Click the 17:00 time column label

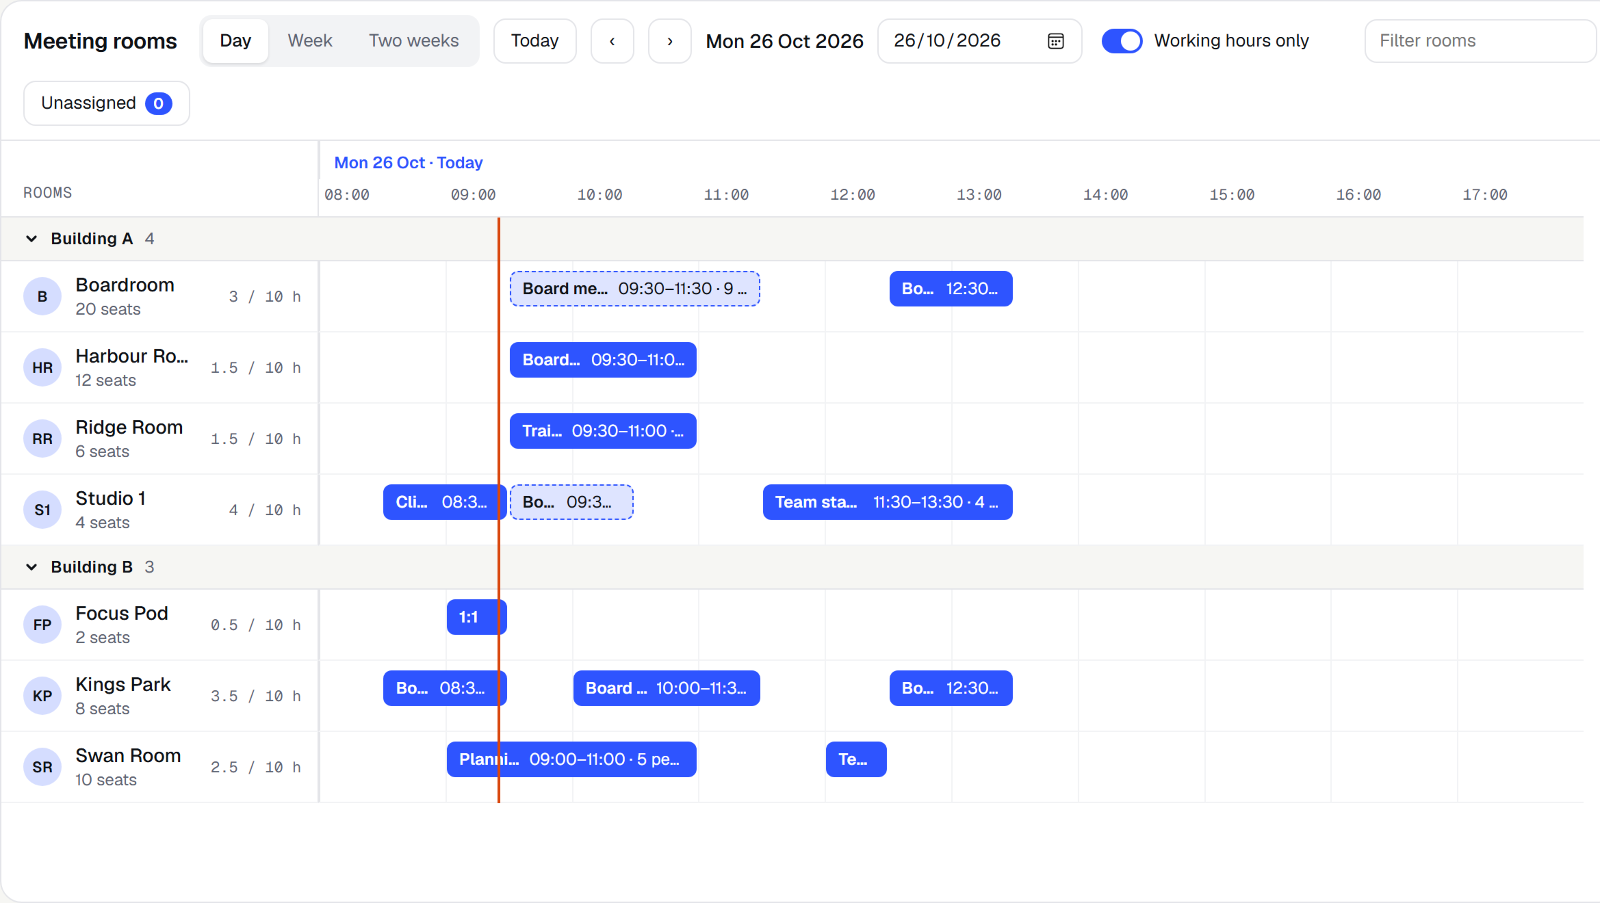pos(1485,195)
